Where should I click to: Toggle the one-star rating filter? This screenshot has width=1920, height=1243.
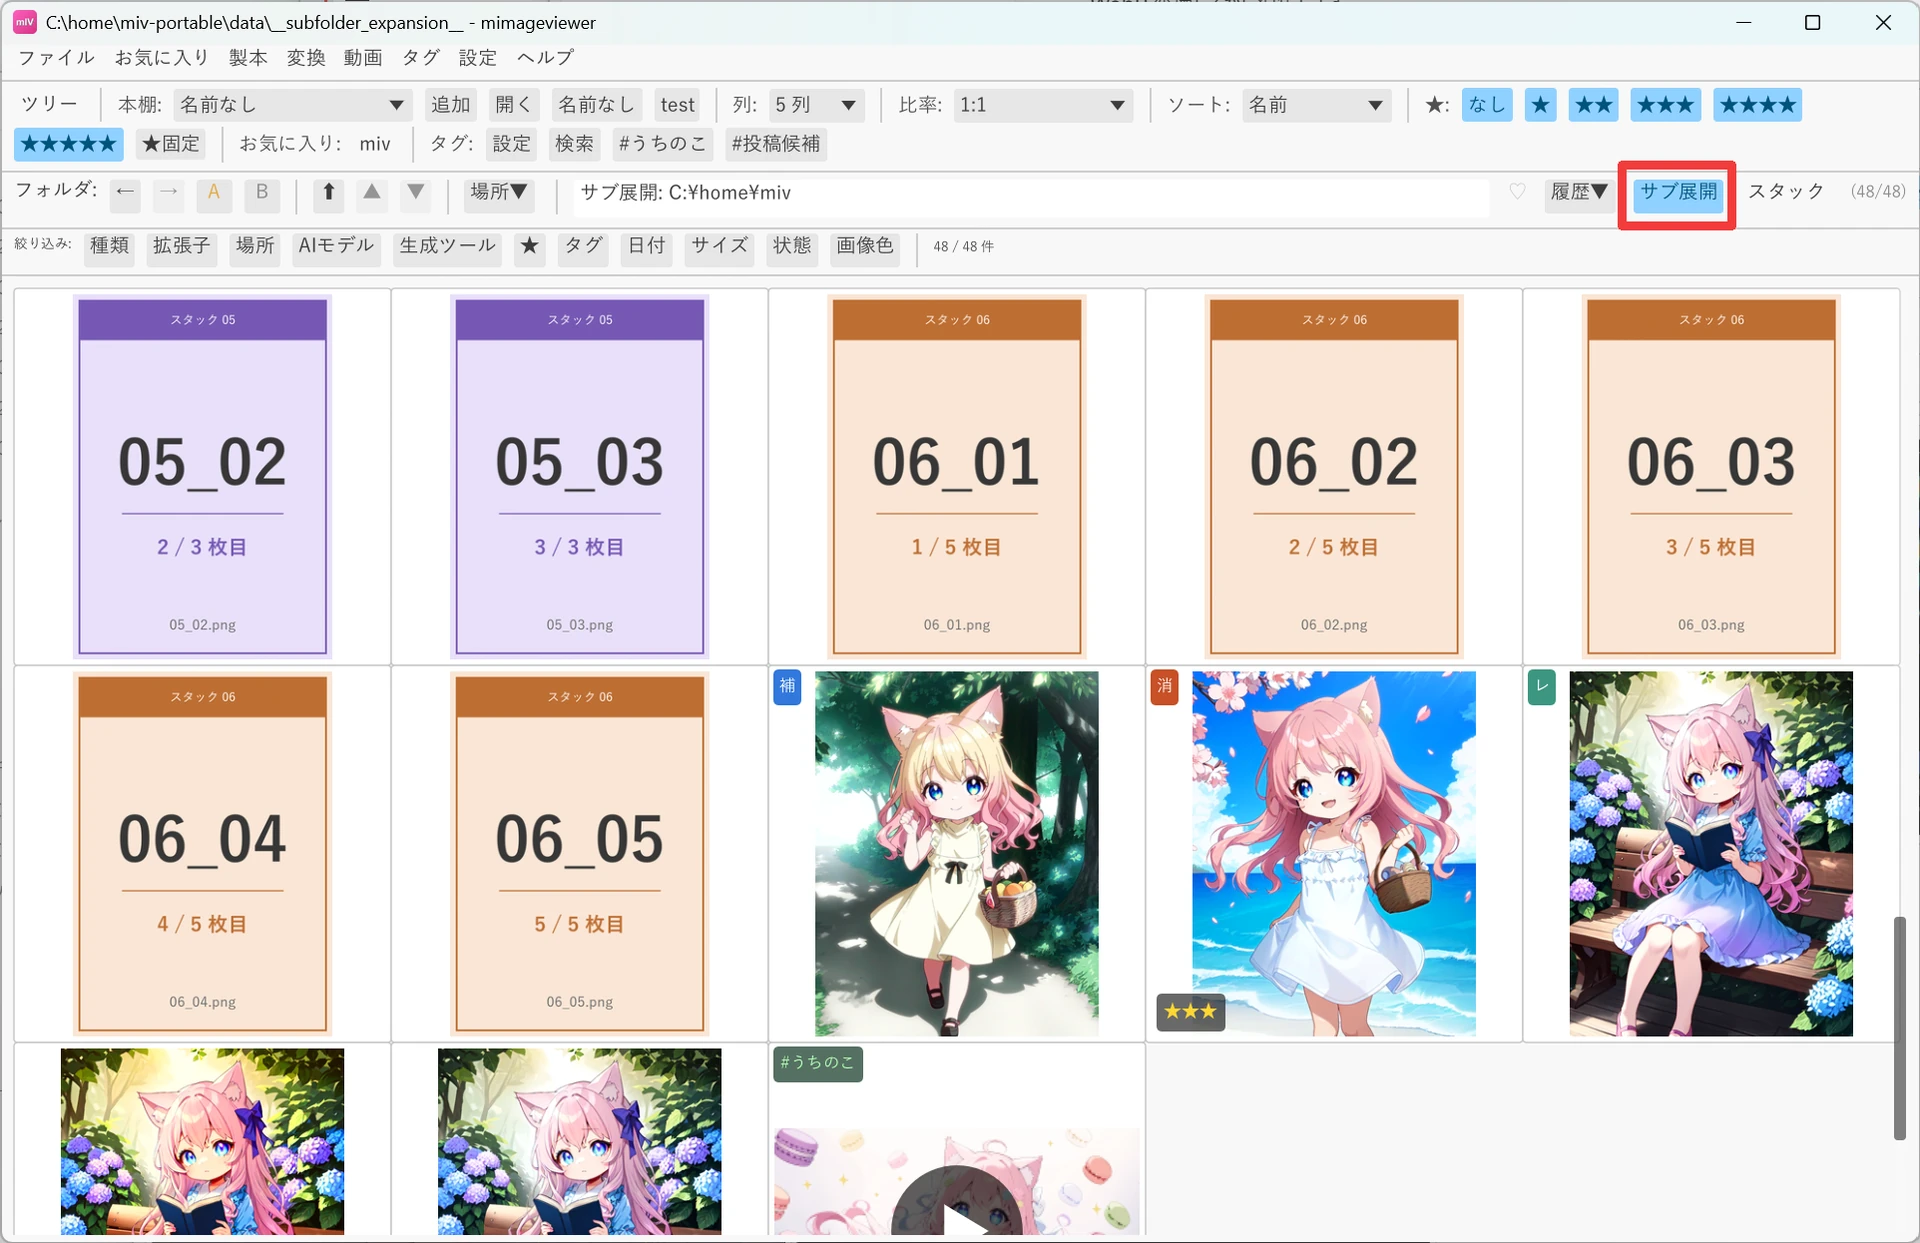1541,105
